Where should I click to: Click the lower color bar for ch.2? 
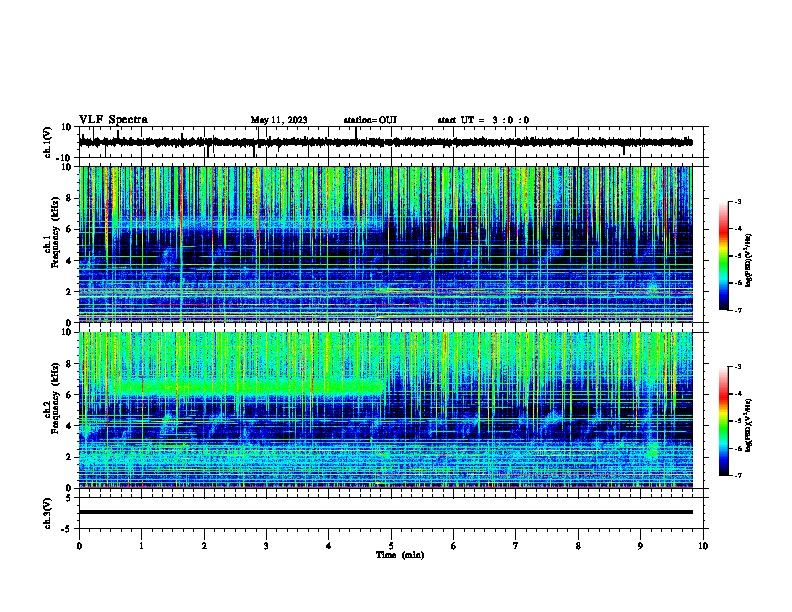723,421
